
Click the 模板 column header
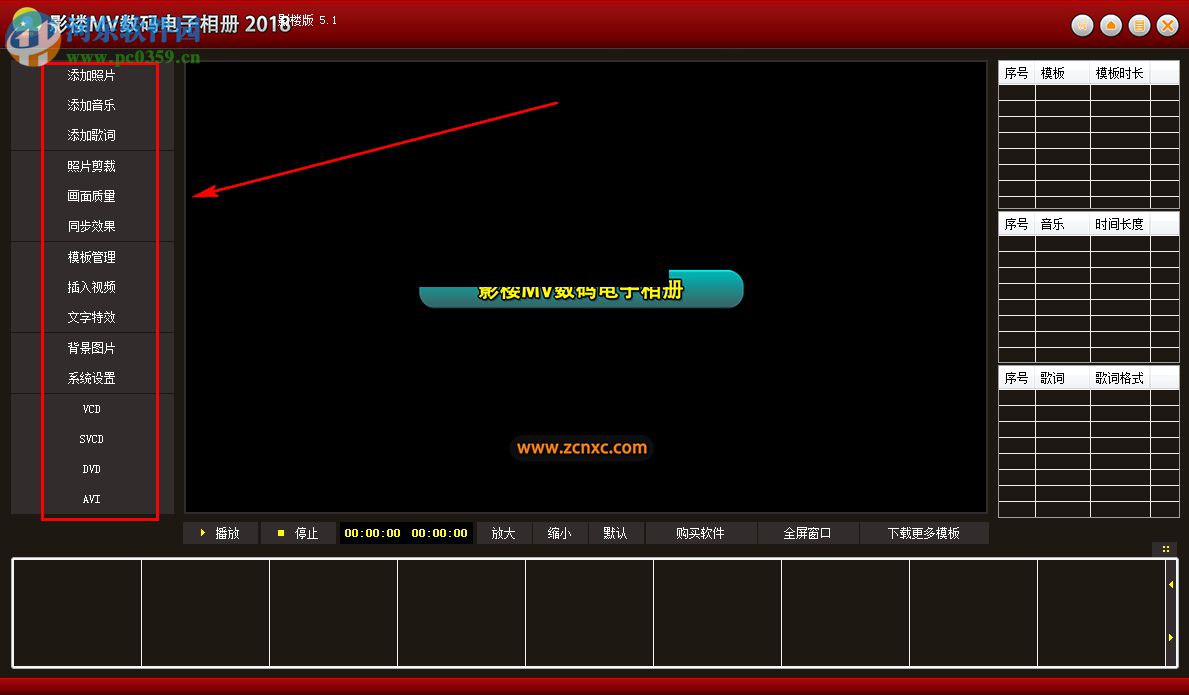(x=1062, y=74)
